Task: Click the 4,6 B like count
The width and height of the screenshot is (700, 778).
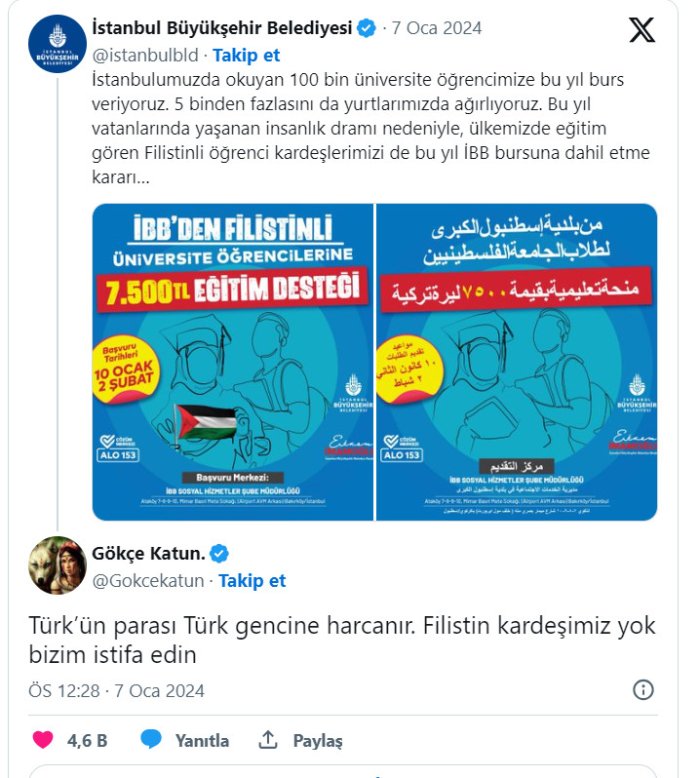Action: pyautogui.click(x=87, y=741)
